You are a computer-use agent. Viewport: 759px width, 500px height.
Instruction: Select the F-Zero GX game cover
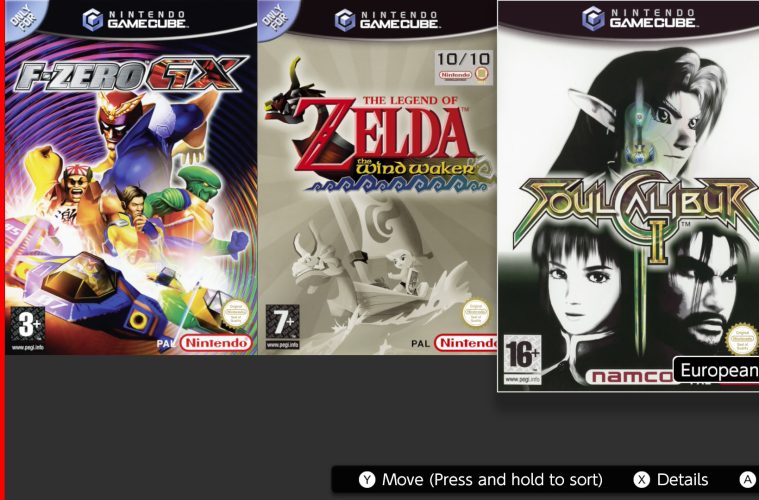point(131,178)
